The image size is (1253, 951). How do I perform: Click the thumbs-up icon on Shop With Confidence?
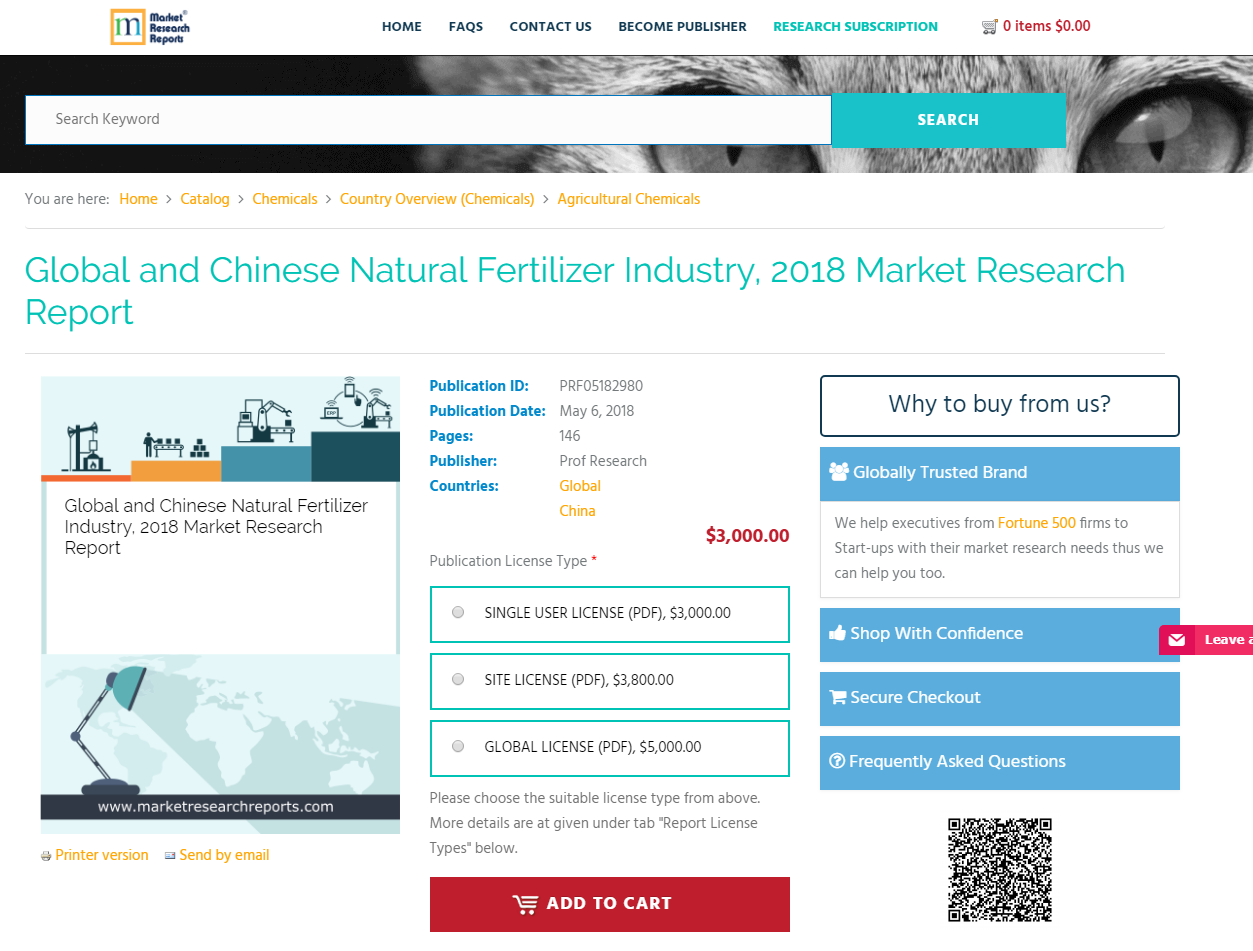pyautogui.click(x=837, y=633)
